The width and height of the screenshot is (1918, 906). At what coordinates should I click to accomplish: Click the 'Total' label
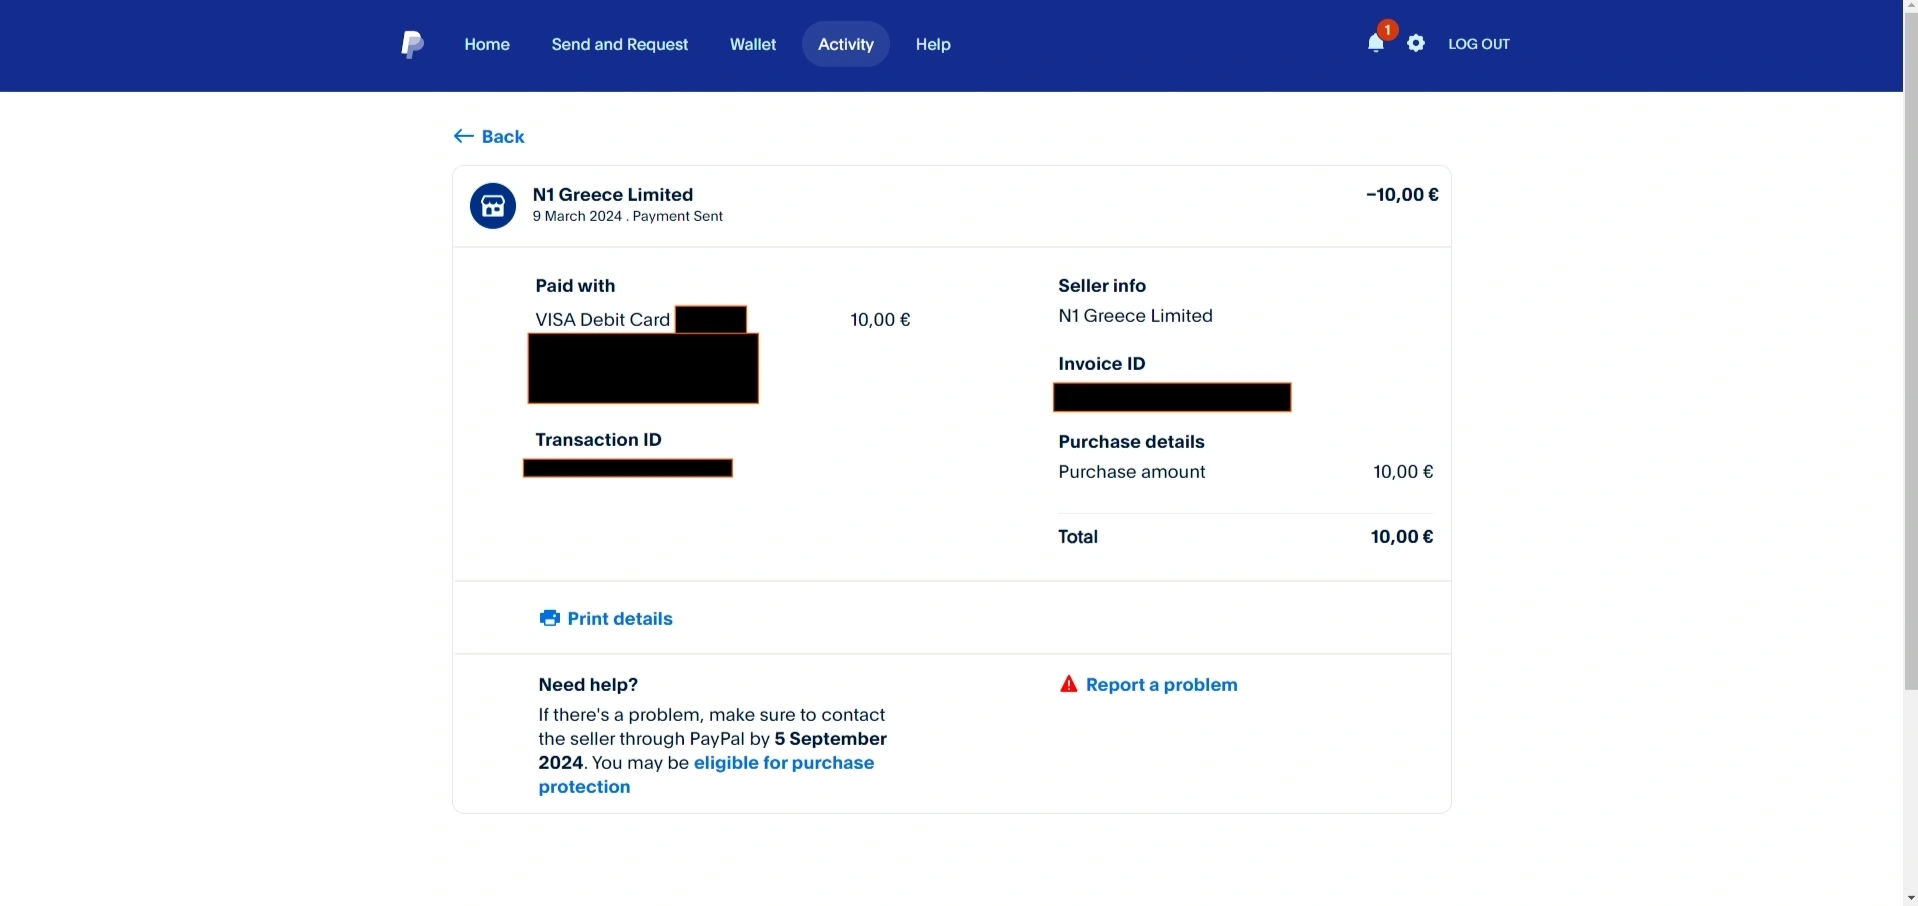click(1078, 536)
